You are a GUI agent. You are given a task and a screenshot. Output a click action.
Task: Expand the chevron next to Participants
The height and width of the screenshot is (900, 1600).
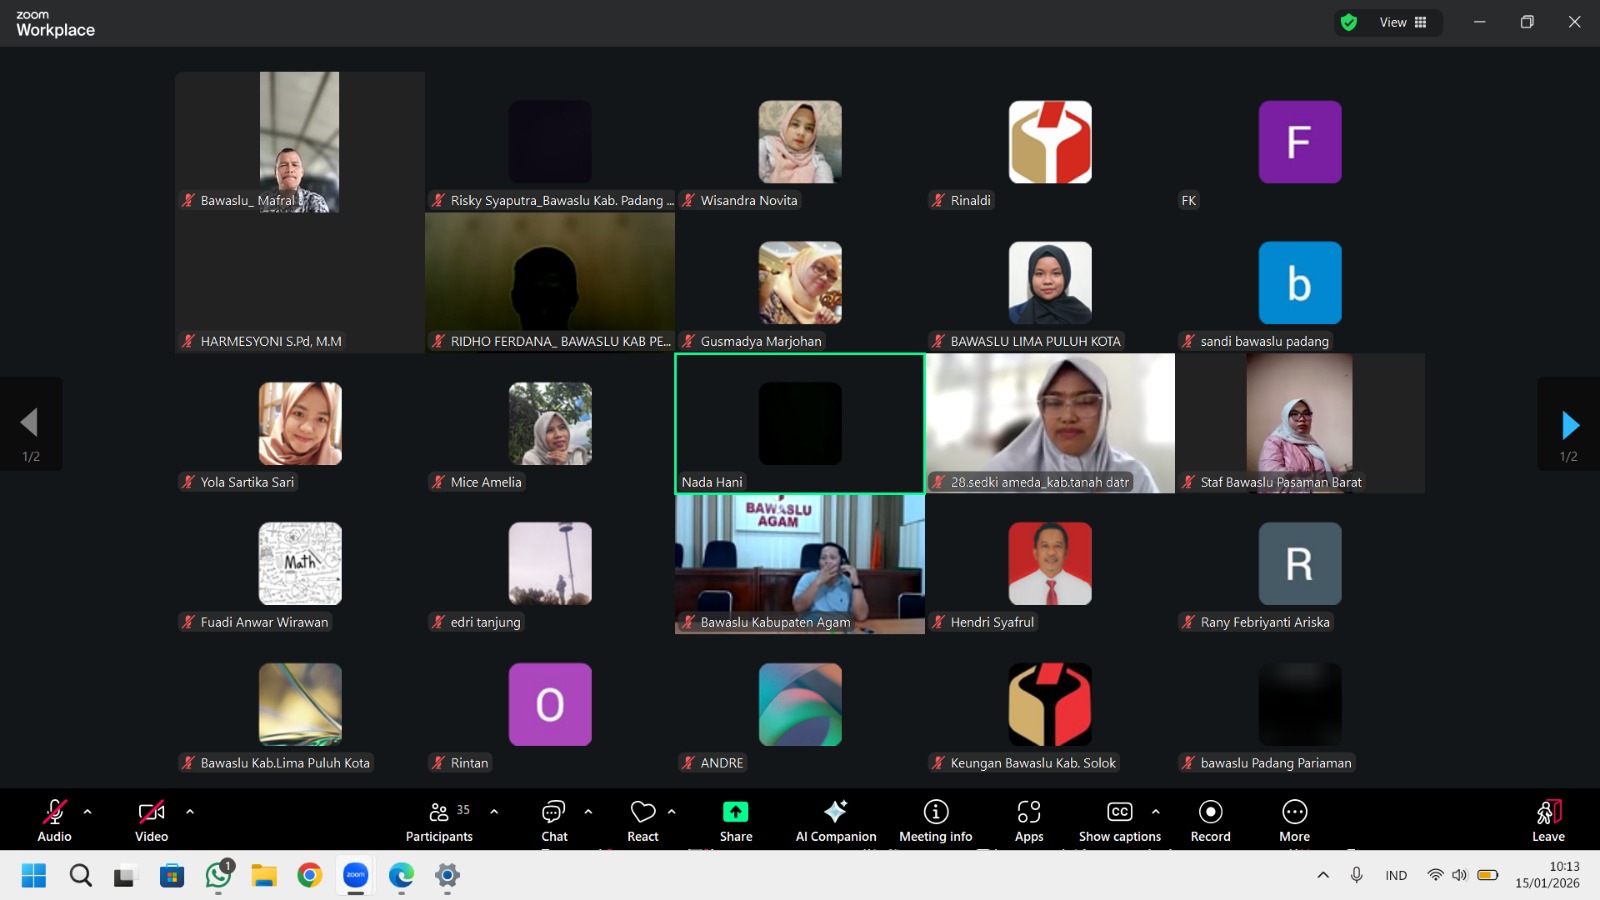point(494,812)
